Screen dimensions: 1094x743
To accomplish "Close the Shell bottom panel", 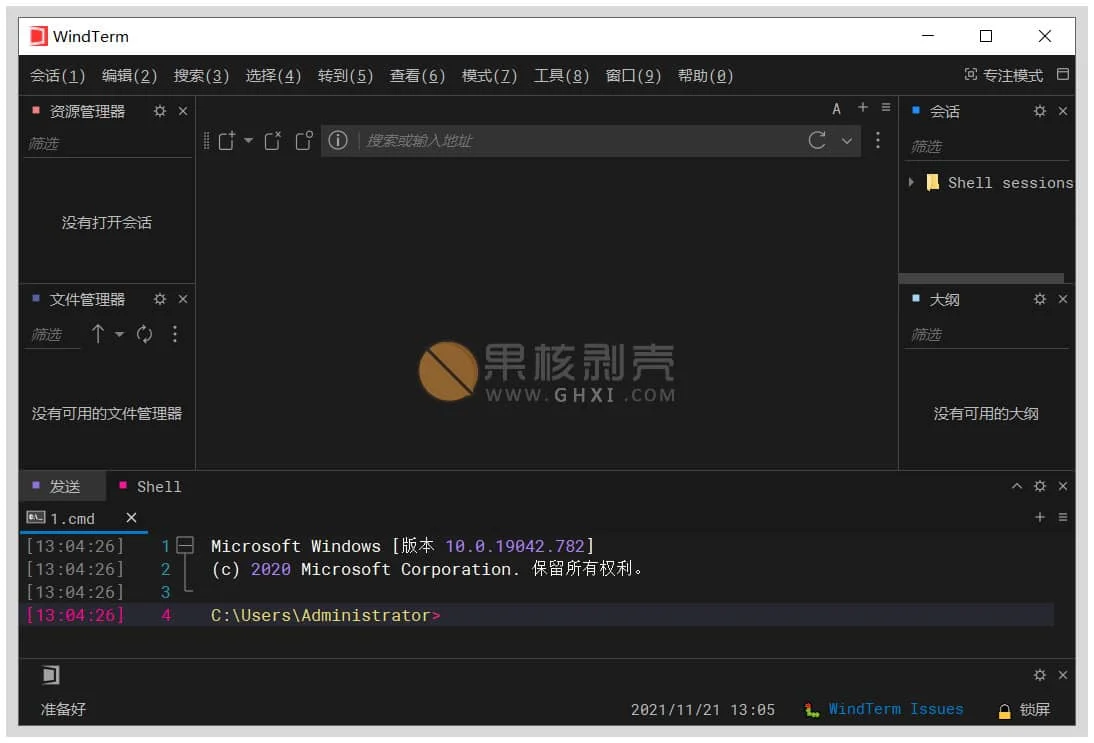I will tap(1063, 486).
